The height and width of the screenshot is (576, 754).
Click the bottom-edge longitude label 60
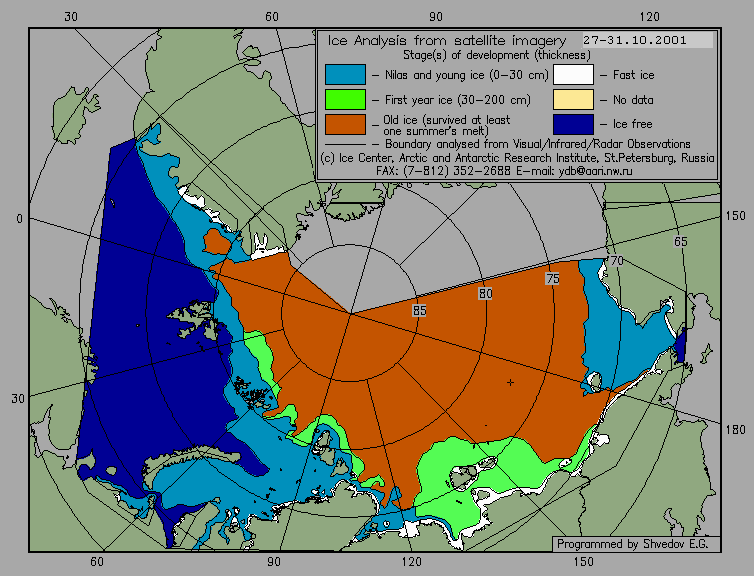tap(97, 562)
